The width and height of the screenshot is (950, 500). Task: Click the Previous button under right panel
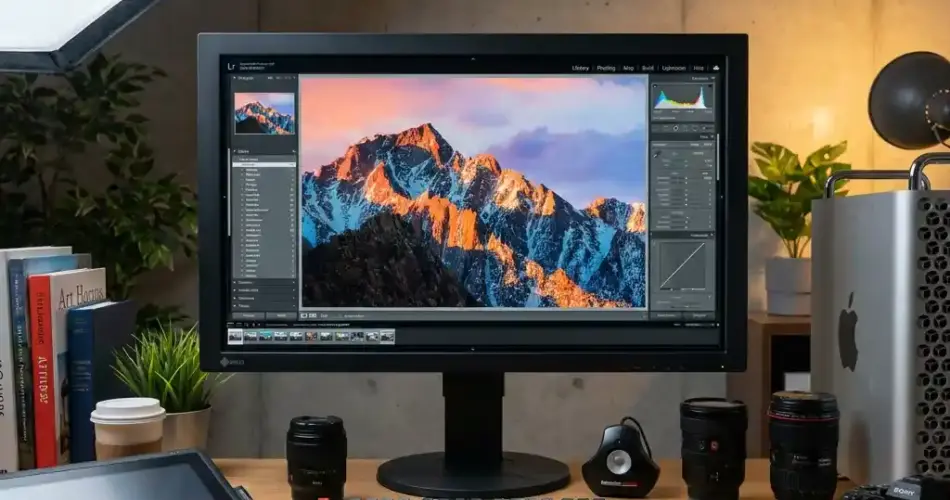click(x=666, y=316)
